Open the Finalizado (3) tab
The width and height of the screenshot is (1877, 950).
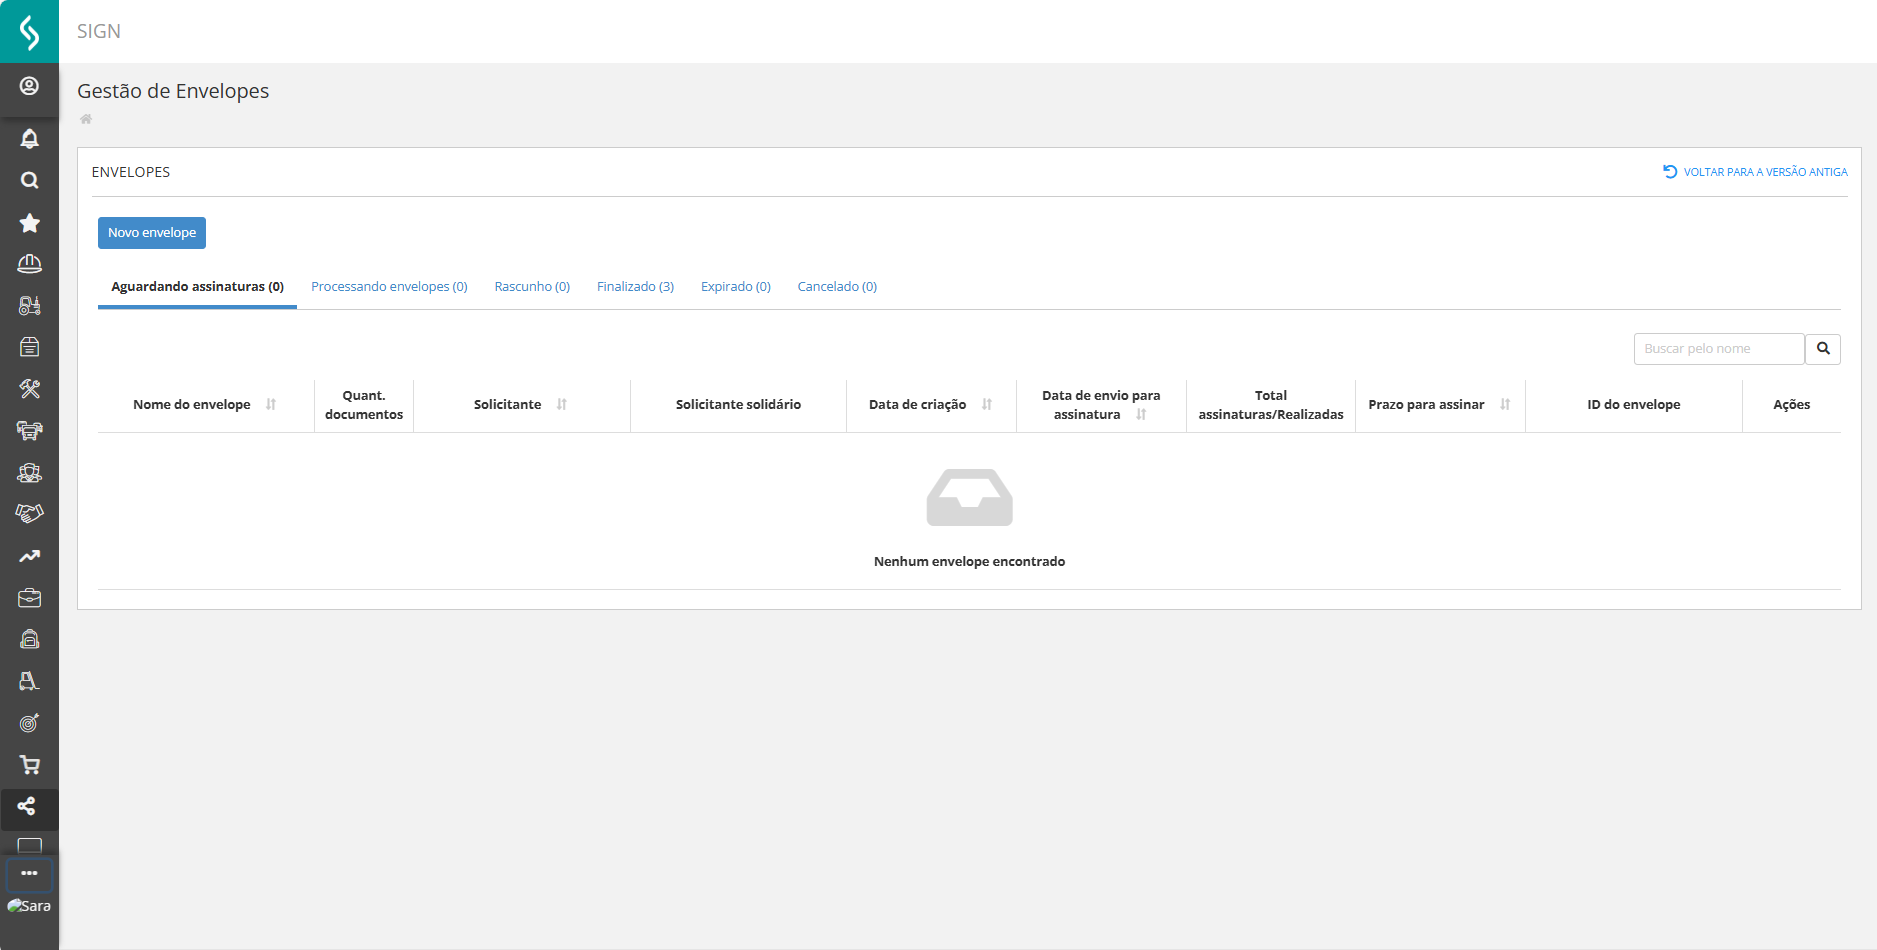tap(635, 287)
